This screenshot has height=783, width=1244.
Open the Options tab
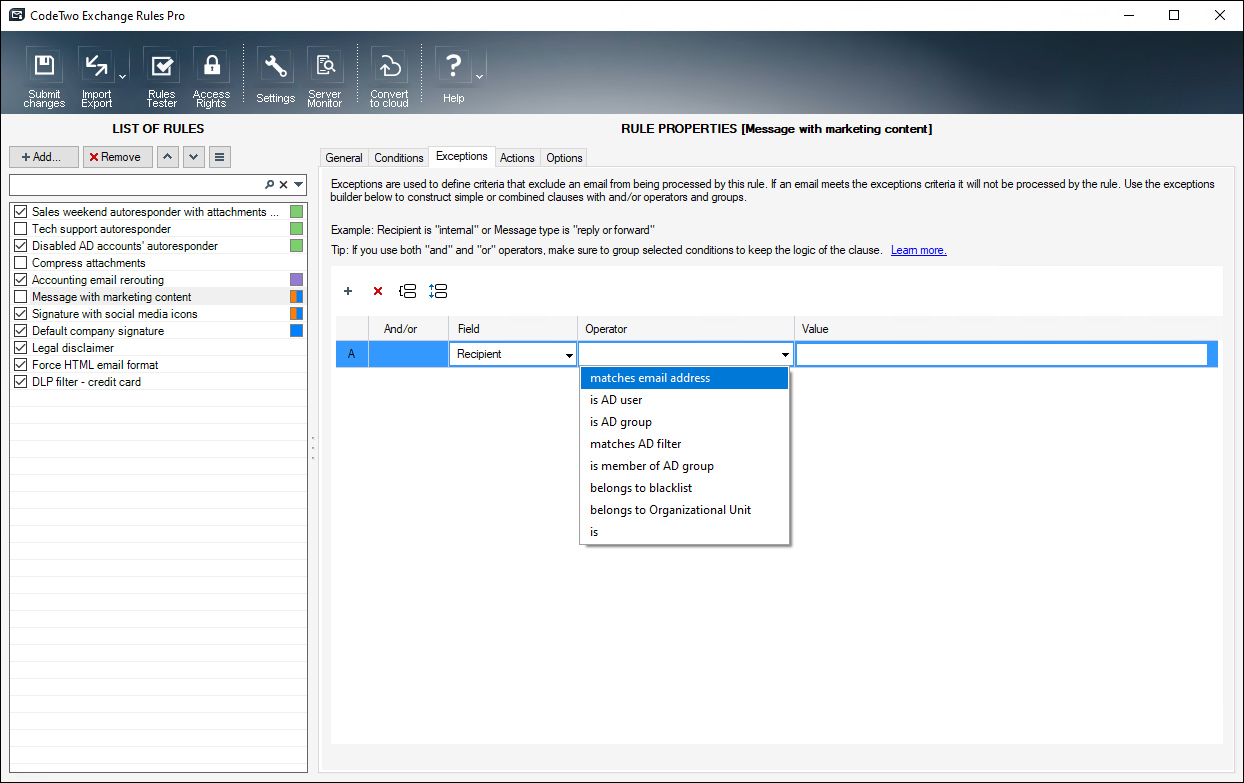pos(564,158)
